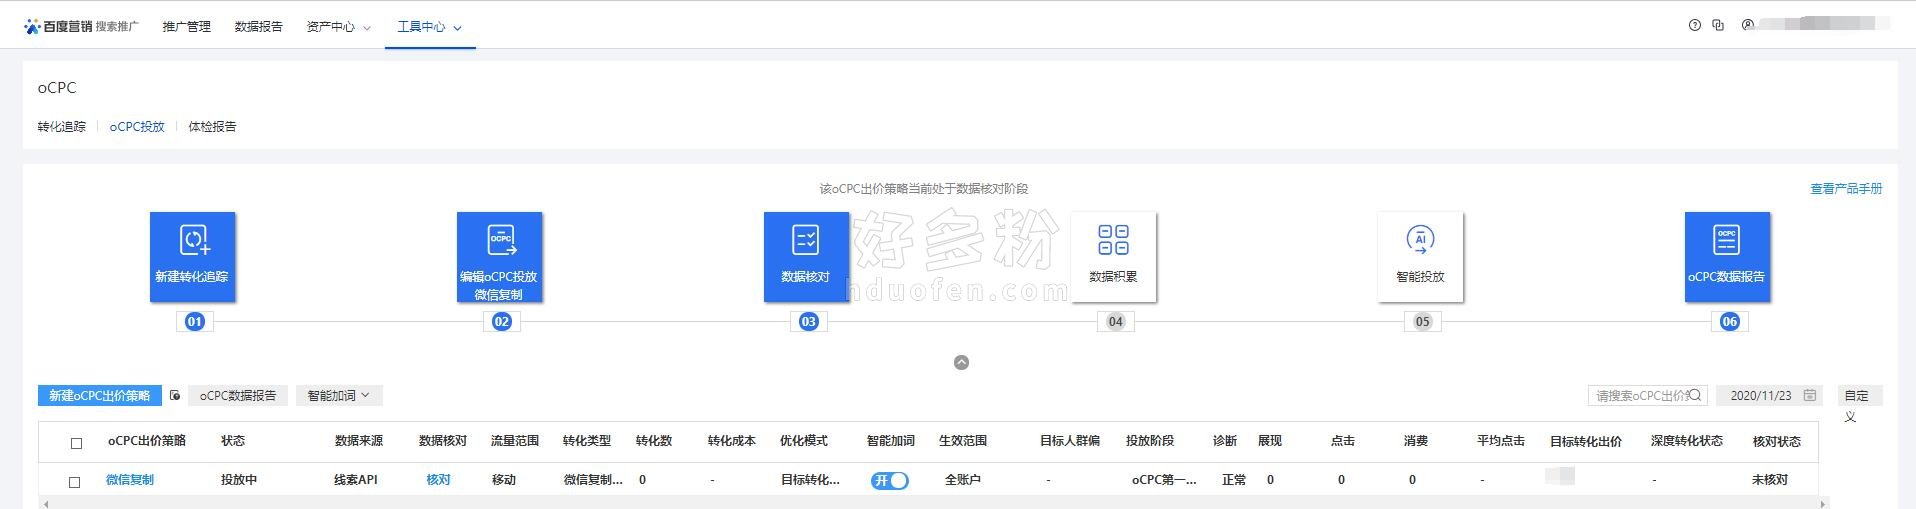This screenshot has height=509, width=1916.
Task: Click the 百度营销 logo
Action: (x=58, y=26)
